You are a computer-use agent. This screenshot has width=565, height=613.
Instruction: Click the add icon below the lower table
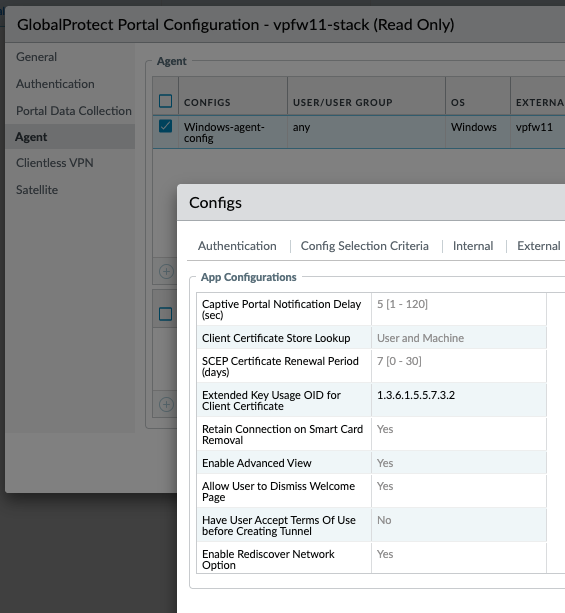coord(166,404)
